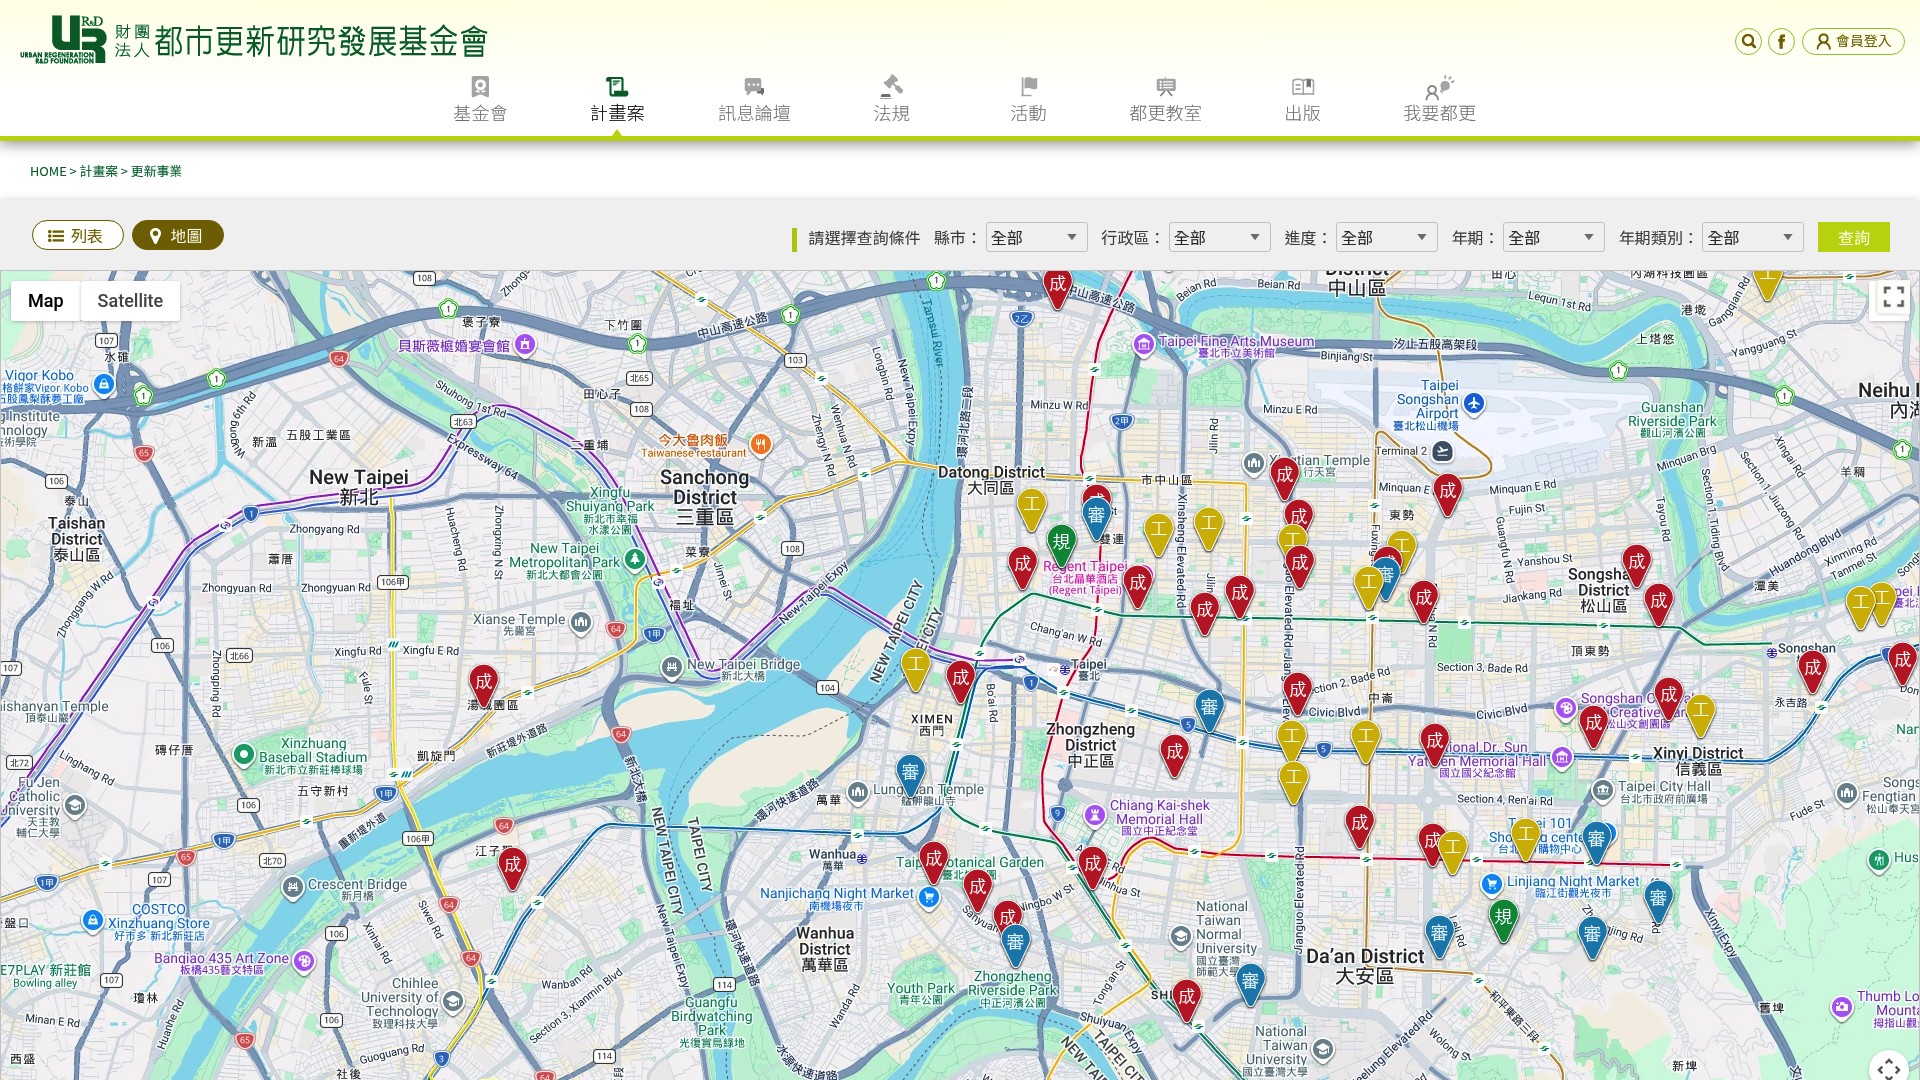Click the Xinzhuang Baseball Stadium pin
Screen dimensions: 1920x1080
click(x=243, y=755)
